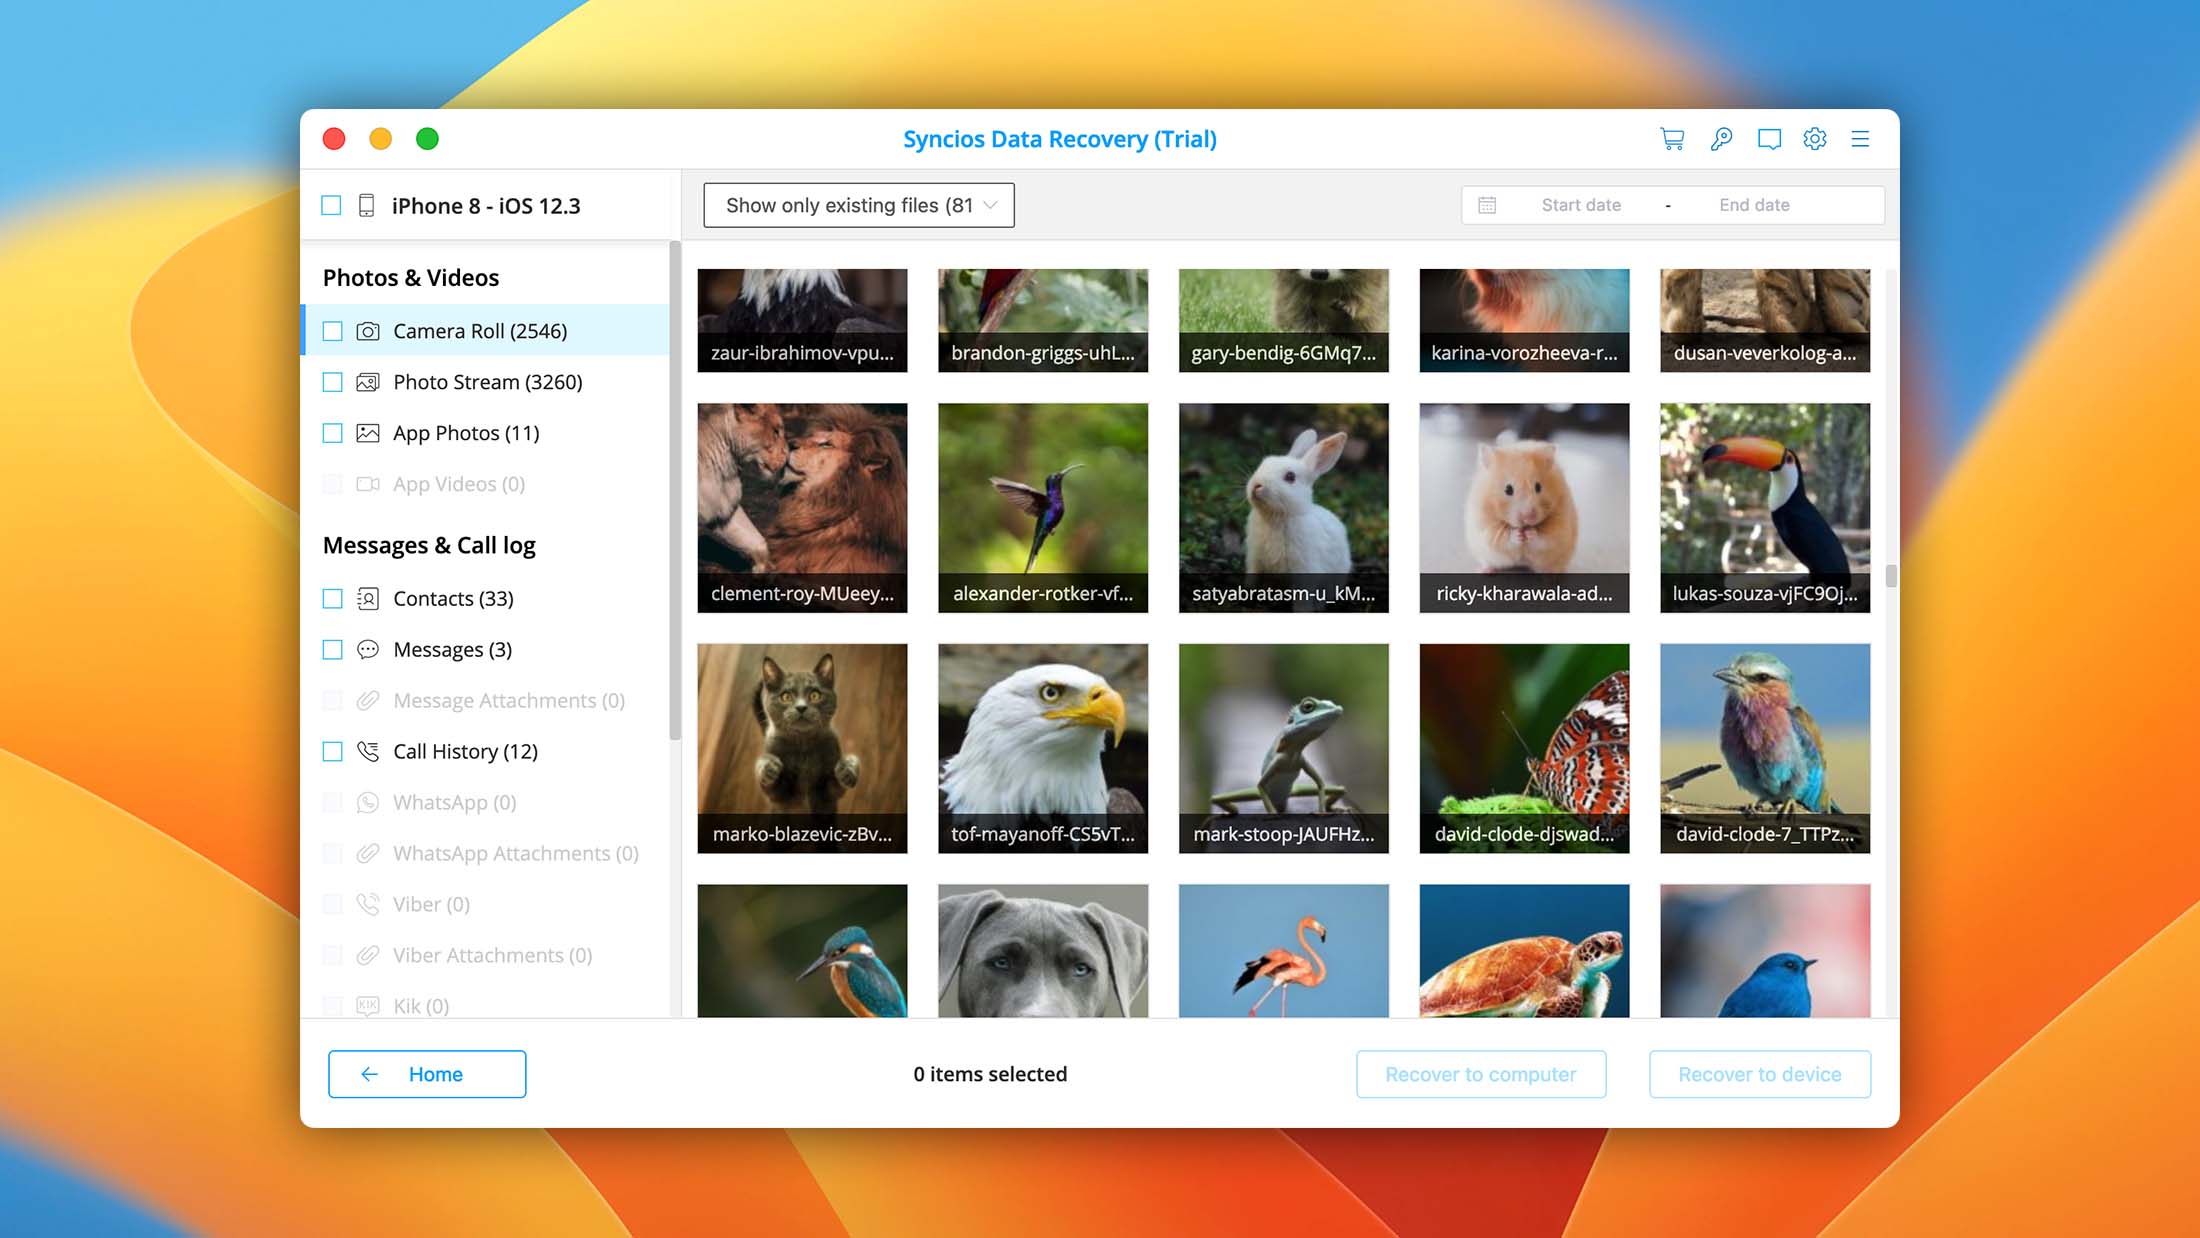Click the App Photos picture icon
This screenshot has height=1238, width=2200.
[368, 433]
